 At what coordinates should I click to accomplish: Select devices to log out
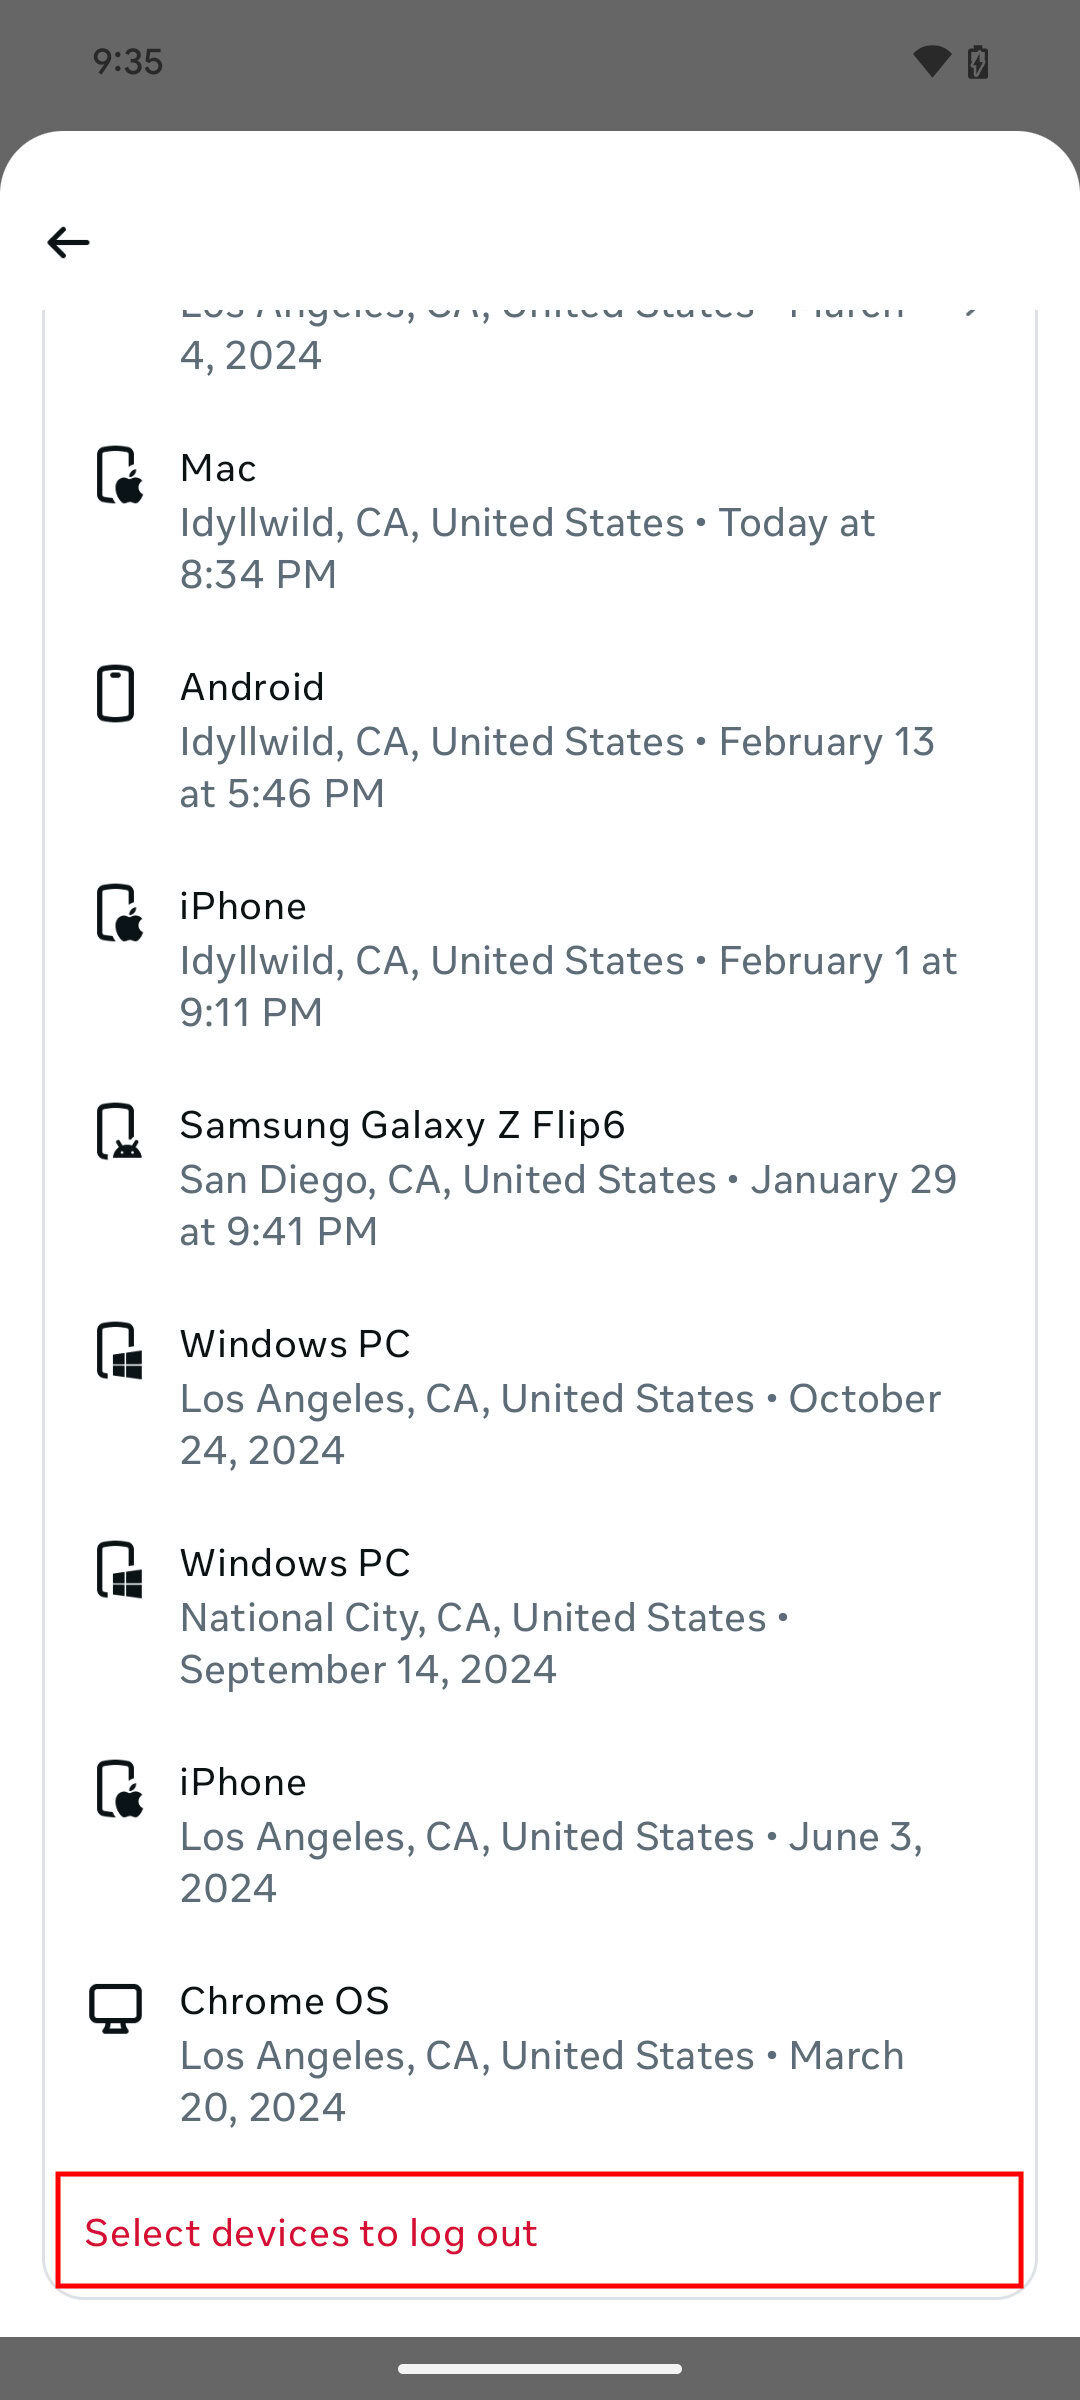[538, 2232]
